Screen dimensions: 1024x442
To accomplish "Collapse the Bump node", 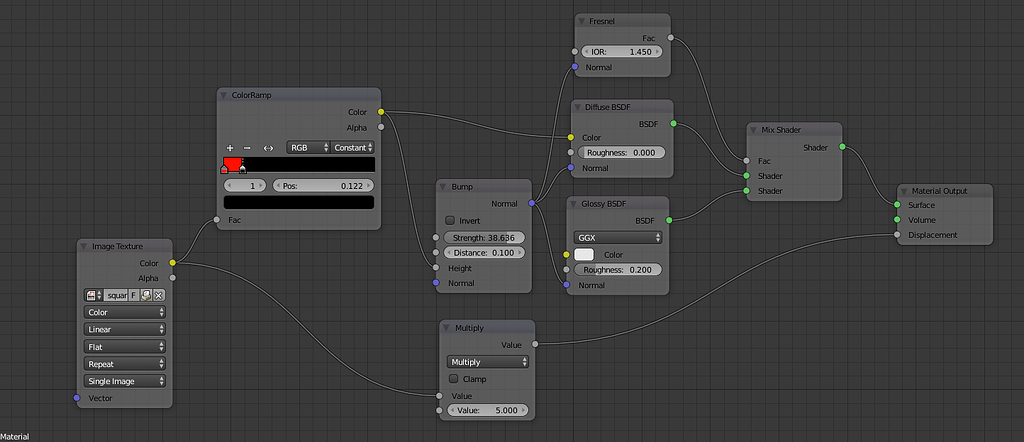I will pos(443,187).
